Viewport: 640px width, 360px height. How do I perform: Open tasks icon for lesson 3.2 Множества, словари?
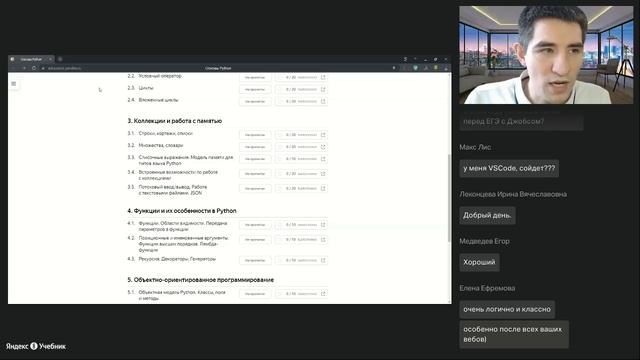pos(323,147)
